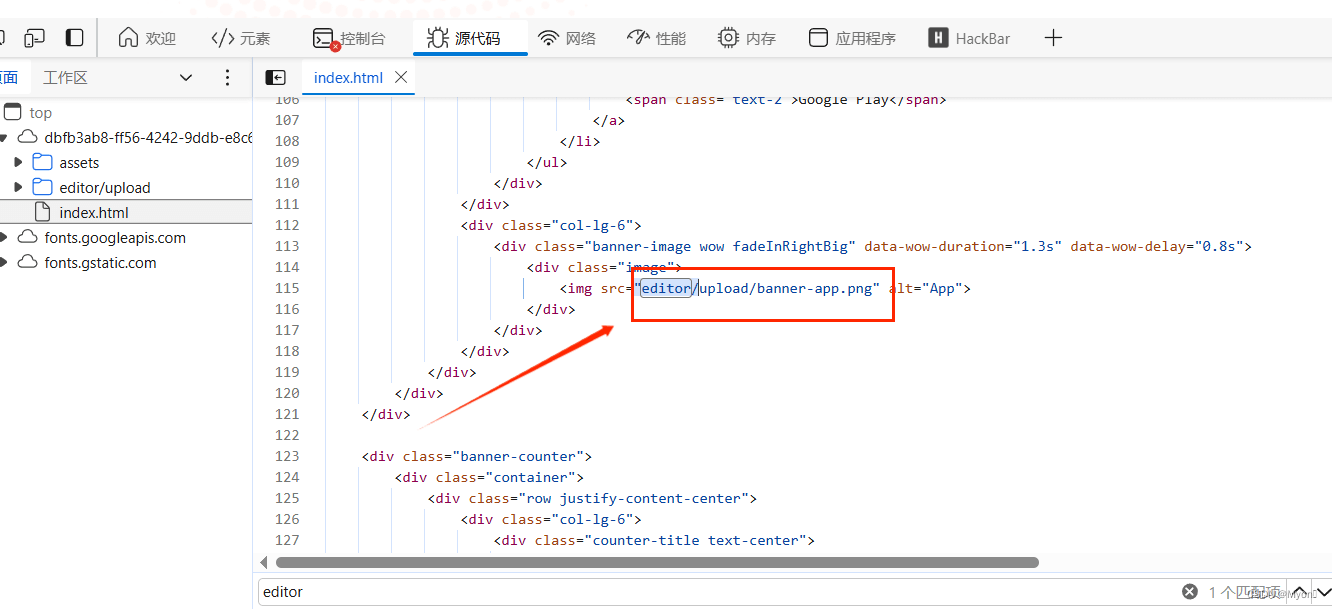The height and width of the screenshot is (609, 1332).
Task: Collapse the file navigator sidebar panel
Action: (x=276, y=77)
